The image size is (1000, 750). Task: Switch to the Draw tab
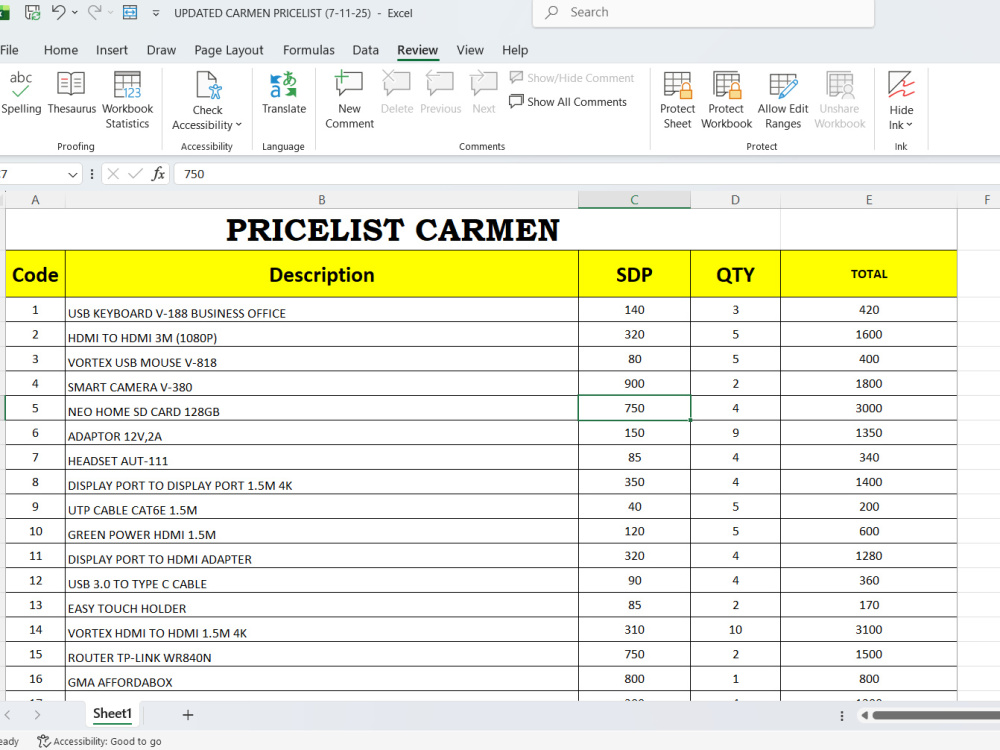coord(161,50)
